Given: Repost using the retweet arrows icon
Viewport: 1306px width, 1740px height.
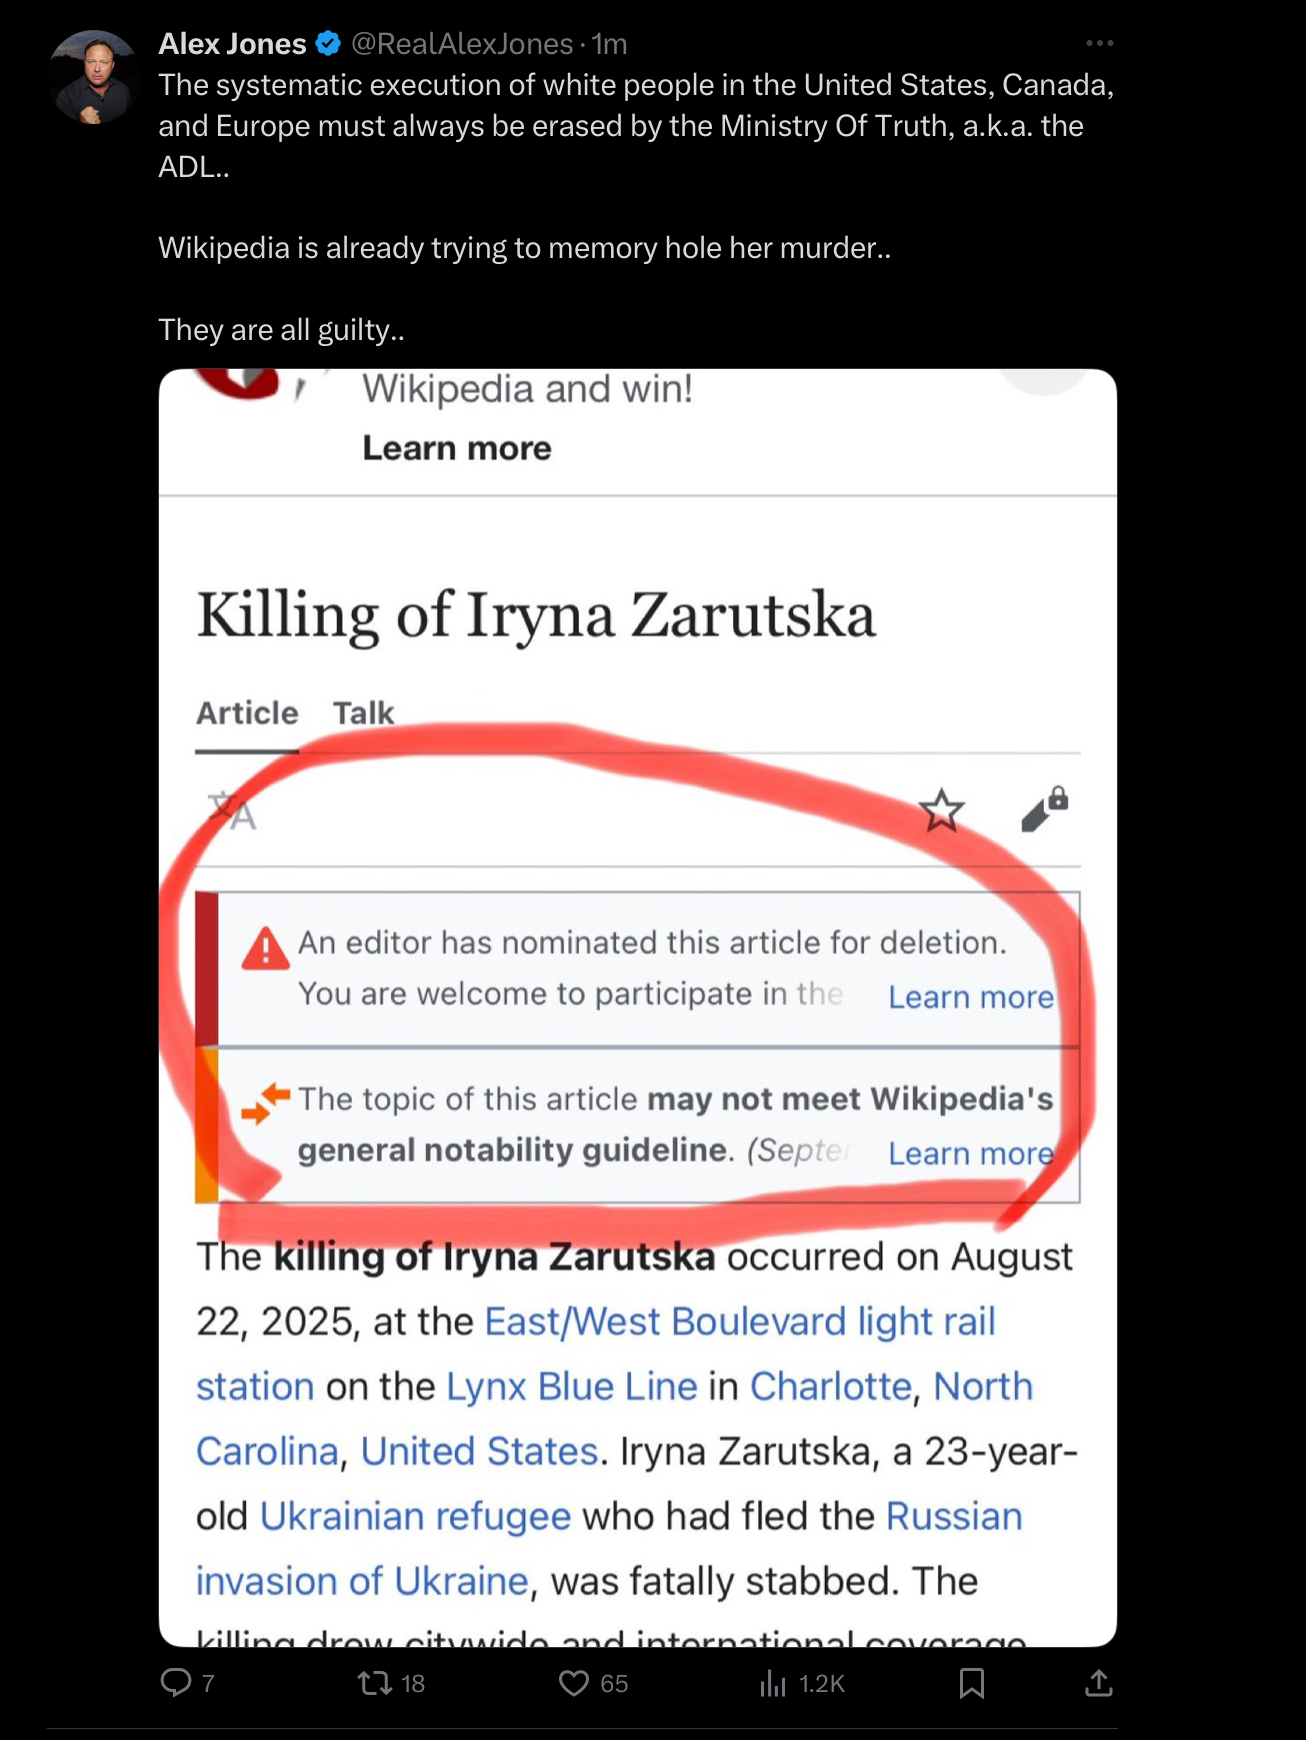Looking at the screenshot, I should pyautogui.click(x=375, y=1683).
